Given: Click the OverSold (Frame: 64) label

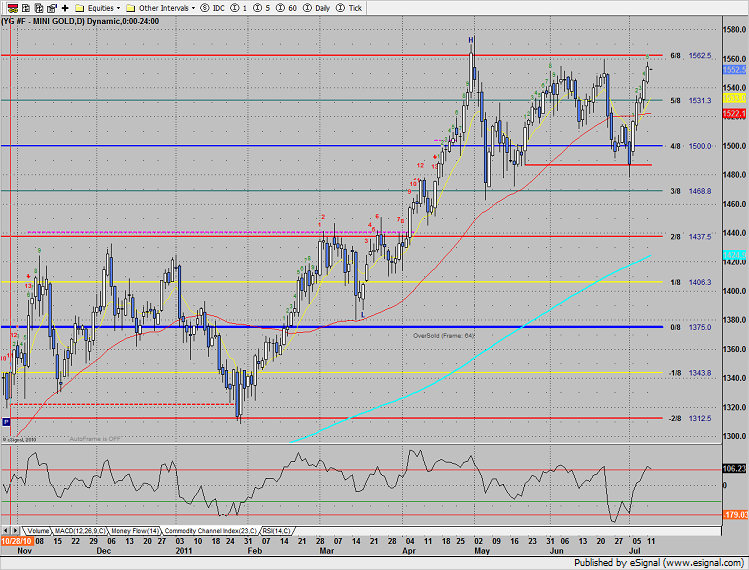Looking at the screenshot, I should [443, 336].
